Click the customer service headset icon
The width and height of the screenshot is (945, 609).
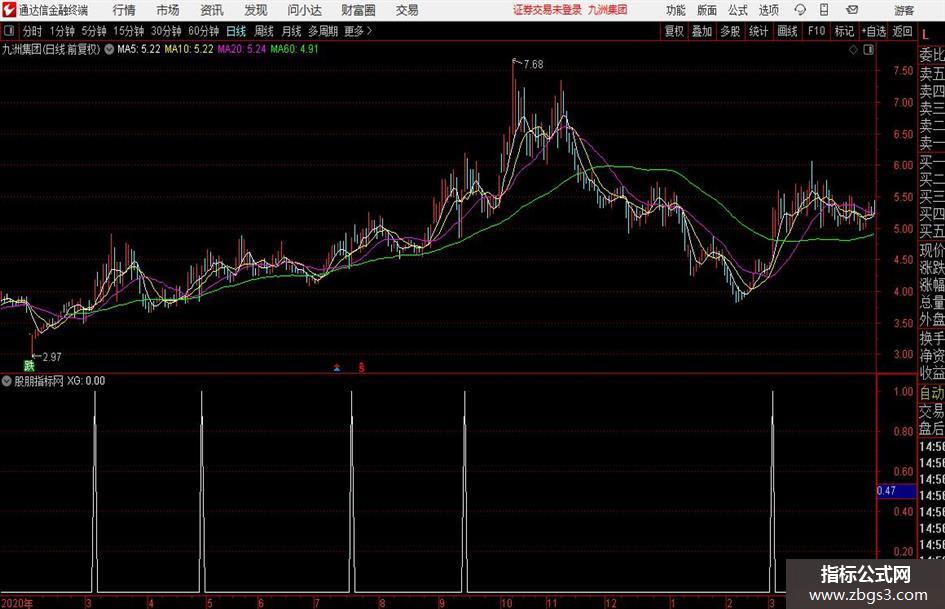[800, 10]
